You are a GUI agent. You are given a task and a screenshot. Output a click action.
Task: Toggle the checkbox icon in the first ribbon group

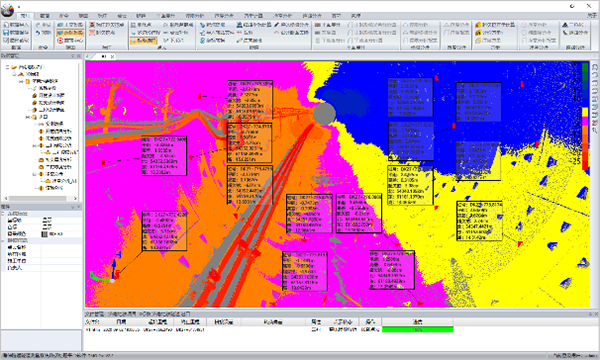(6, 41)
